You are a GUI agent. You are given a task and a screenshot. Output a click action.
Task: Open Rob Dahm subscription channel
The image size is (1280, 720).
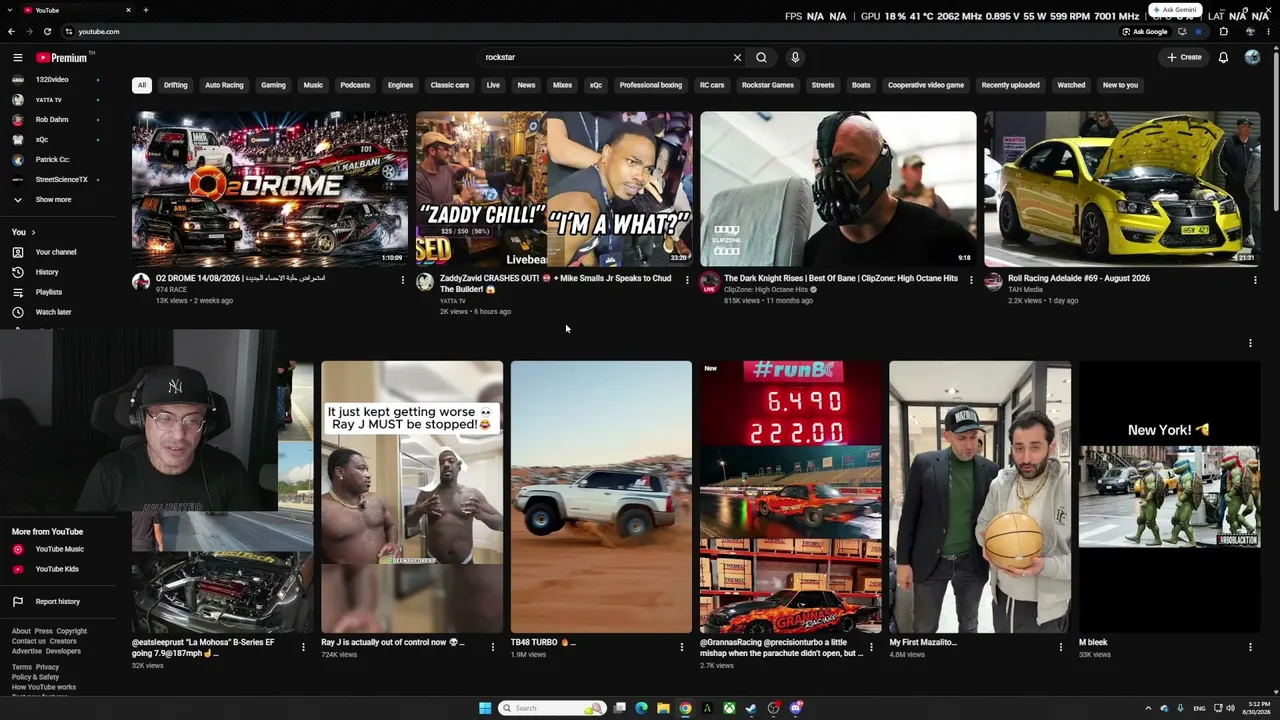click(56, 120)
